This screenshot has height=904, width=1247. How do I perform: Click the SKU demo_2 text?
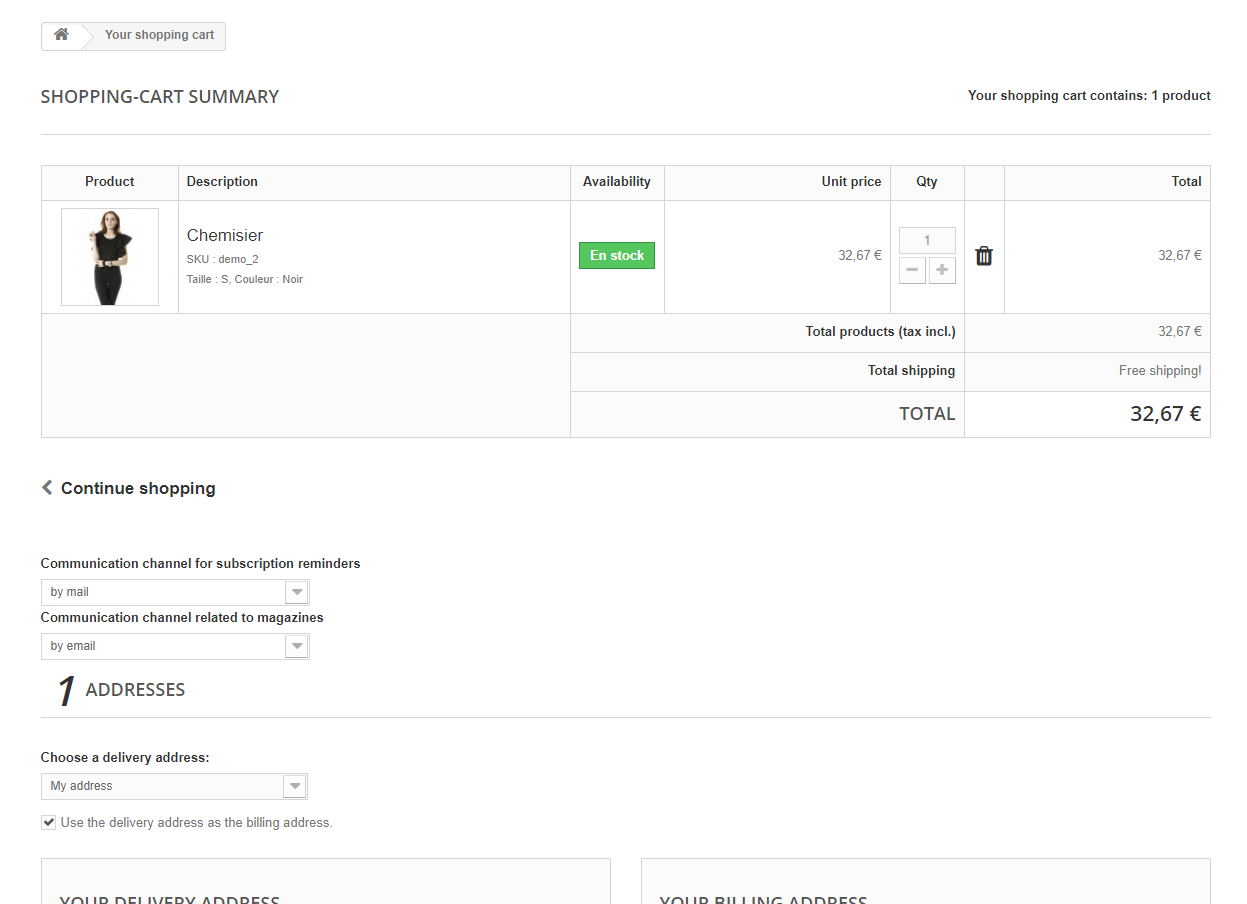[222, 259]
